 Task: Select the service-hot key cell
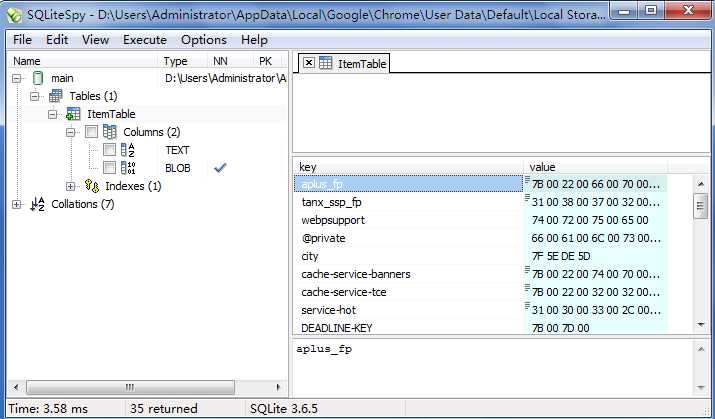click(x=409, y=310)
